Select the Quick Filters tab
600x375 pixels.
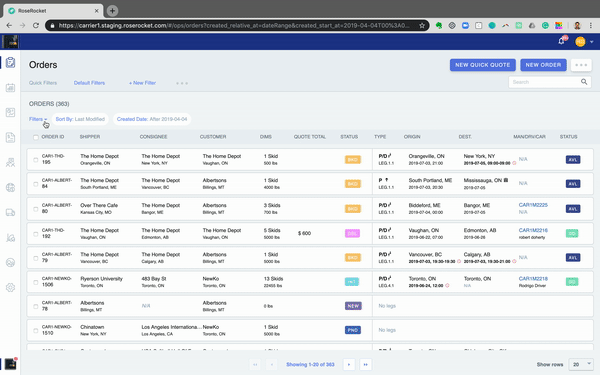click(x=43, y=83)
